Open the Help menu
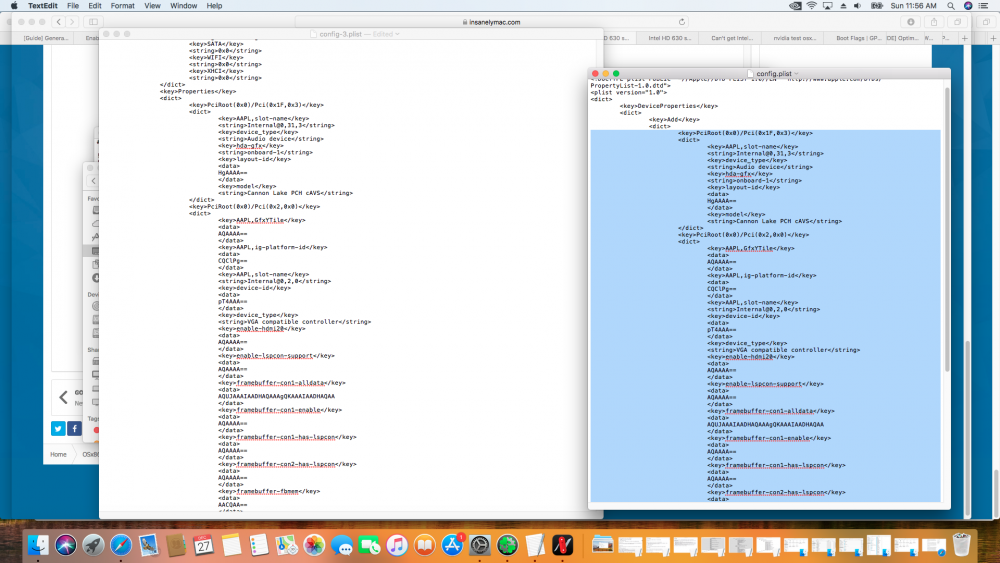This screenshot has height=563, width=1000. (x=214, y=6)
